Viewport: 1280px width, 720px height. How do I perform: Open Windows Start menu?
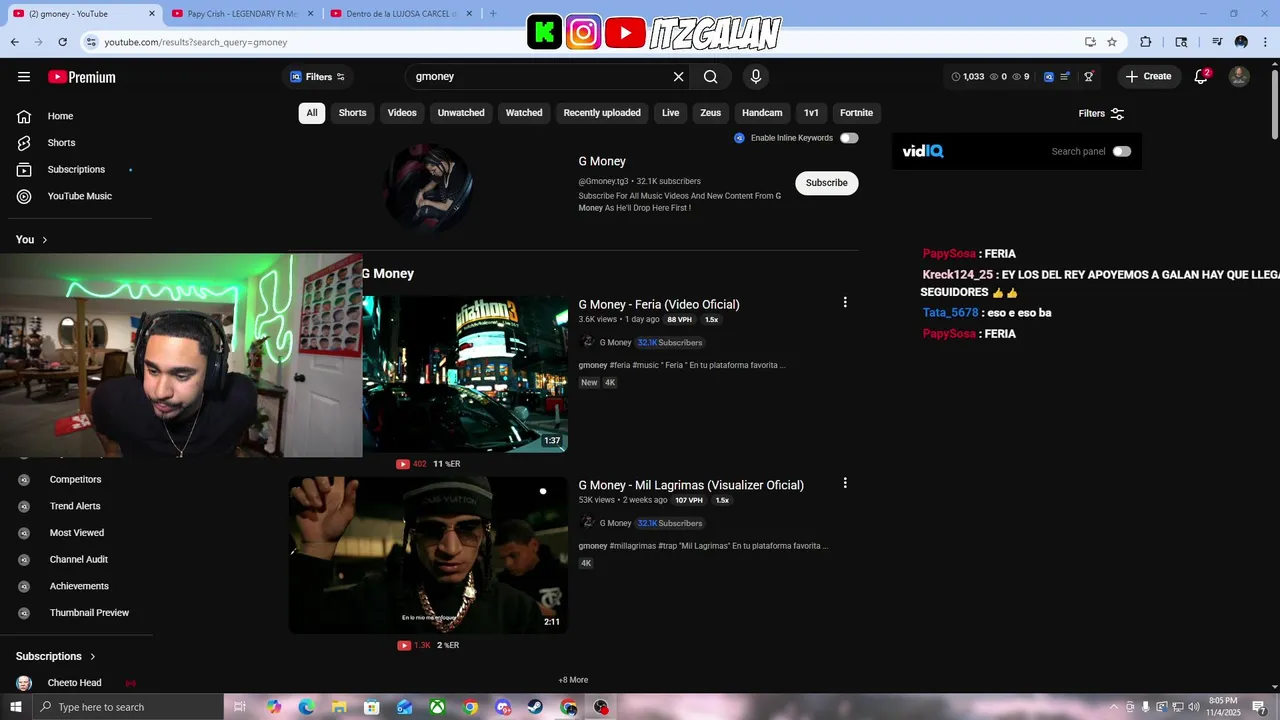pyautogui.click(x=14, y=707)
